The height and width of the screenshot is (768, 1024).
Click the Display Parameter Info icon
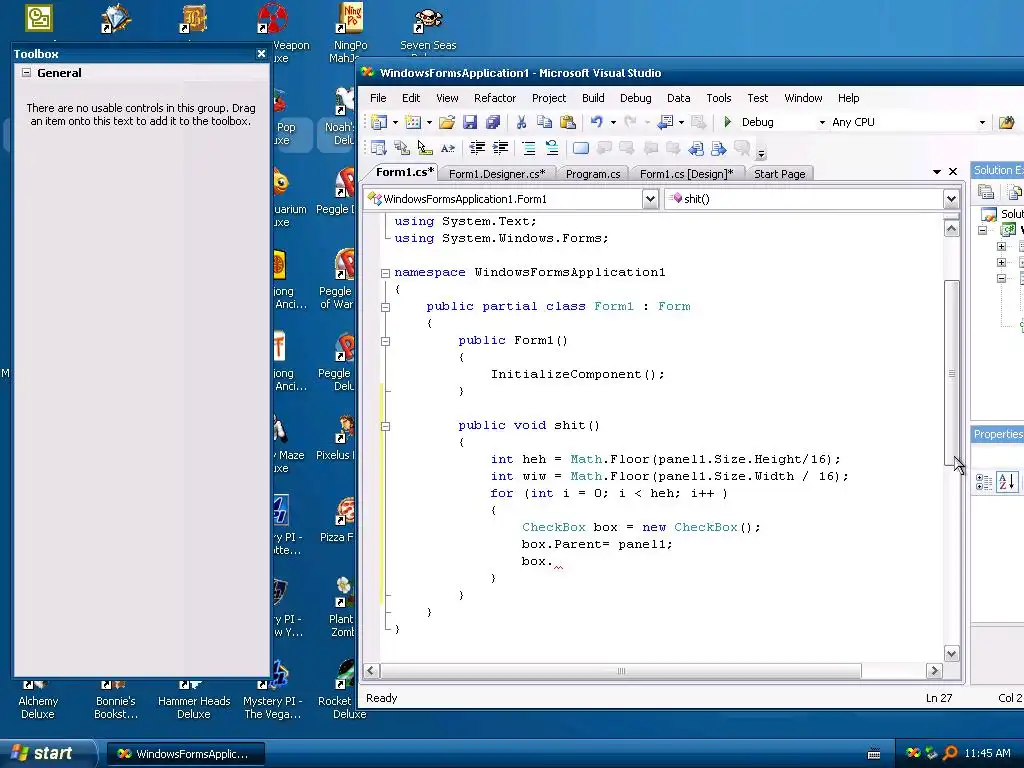pos(402,148)
